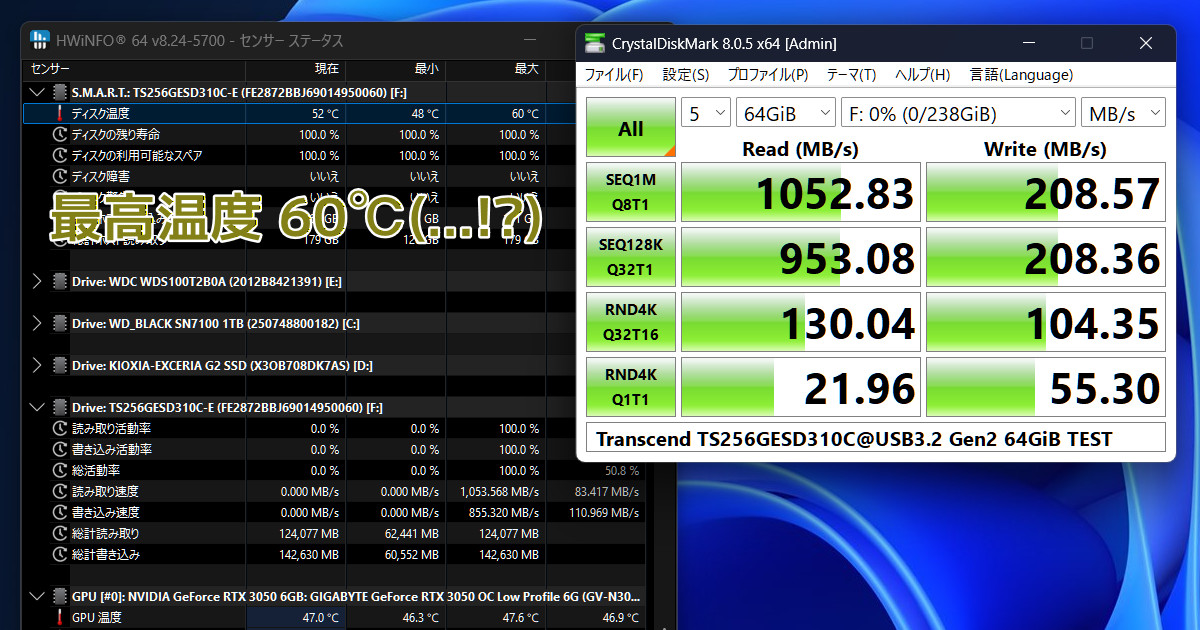The height and width of the screenshot is (630, 1200).
Task: Click the HWiNFO app icon in title bar
Action: (x=41, y=40)
